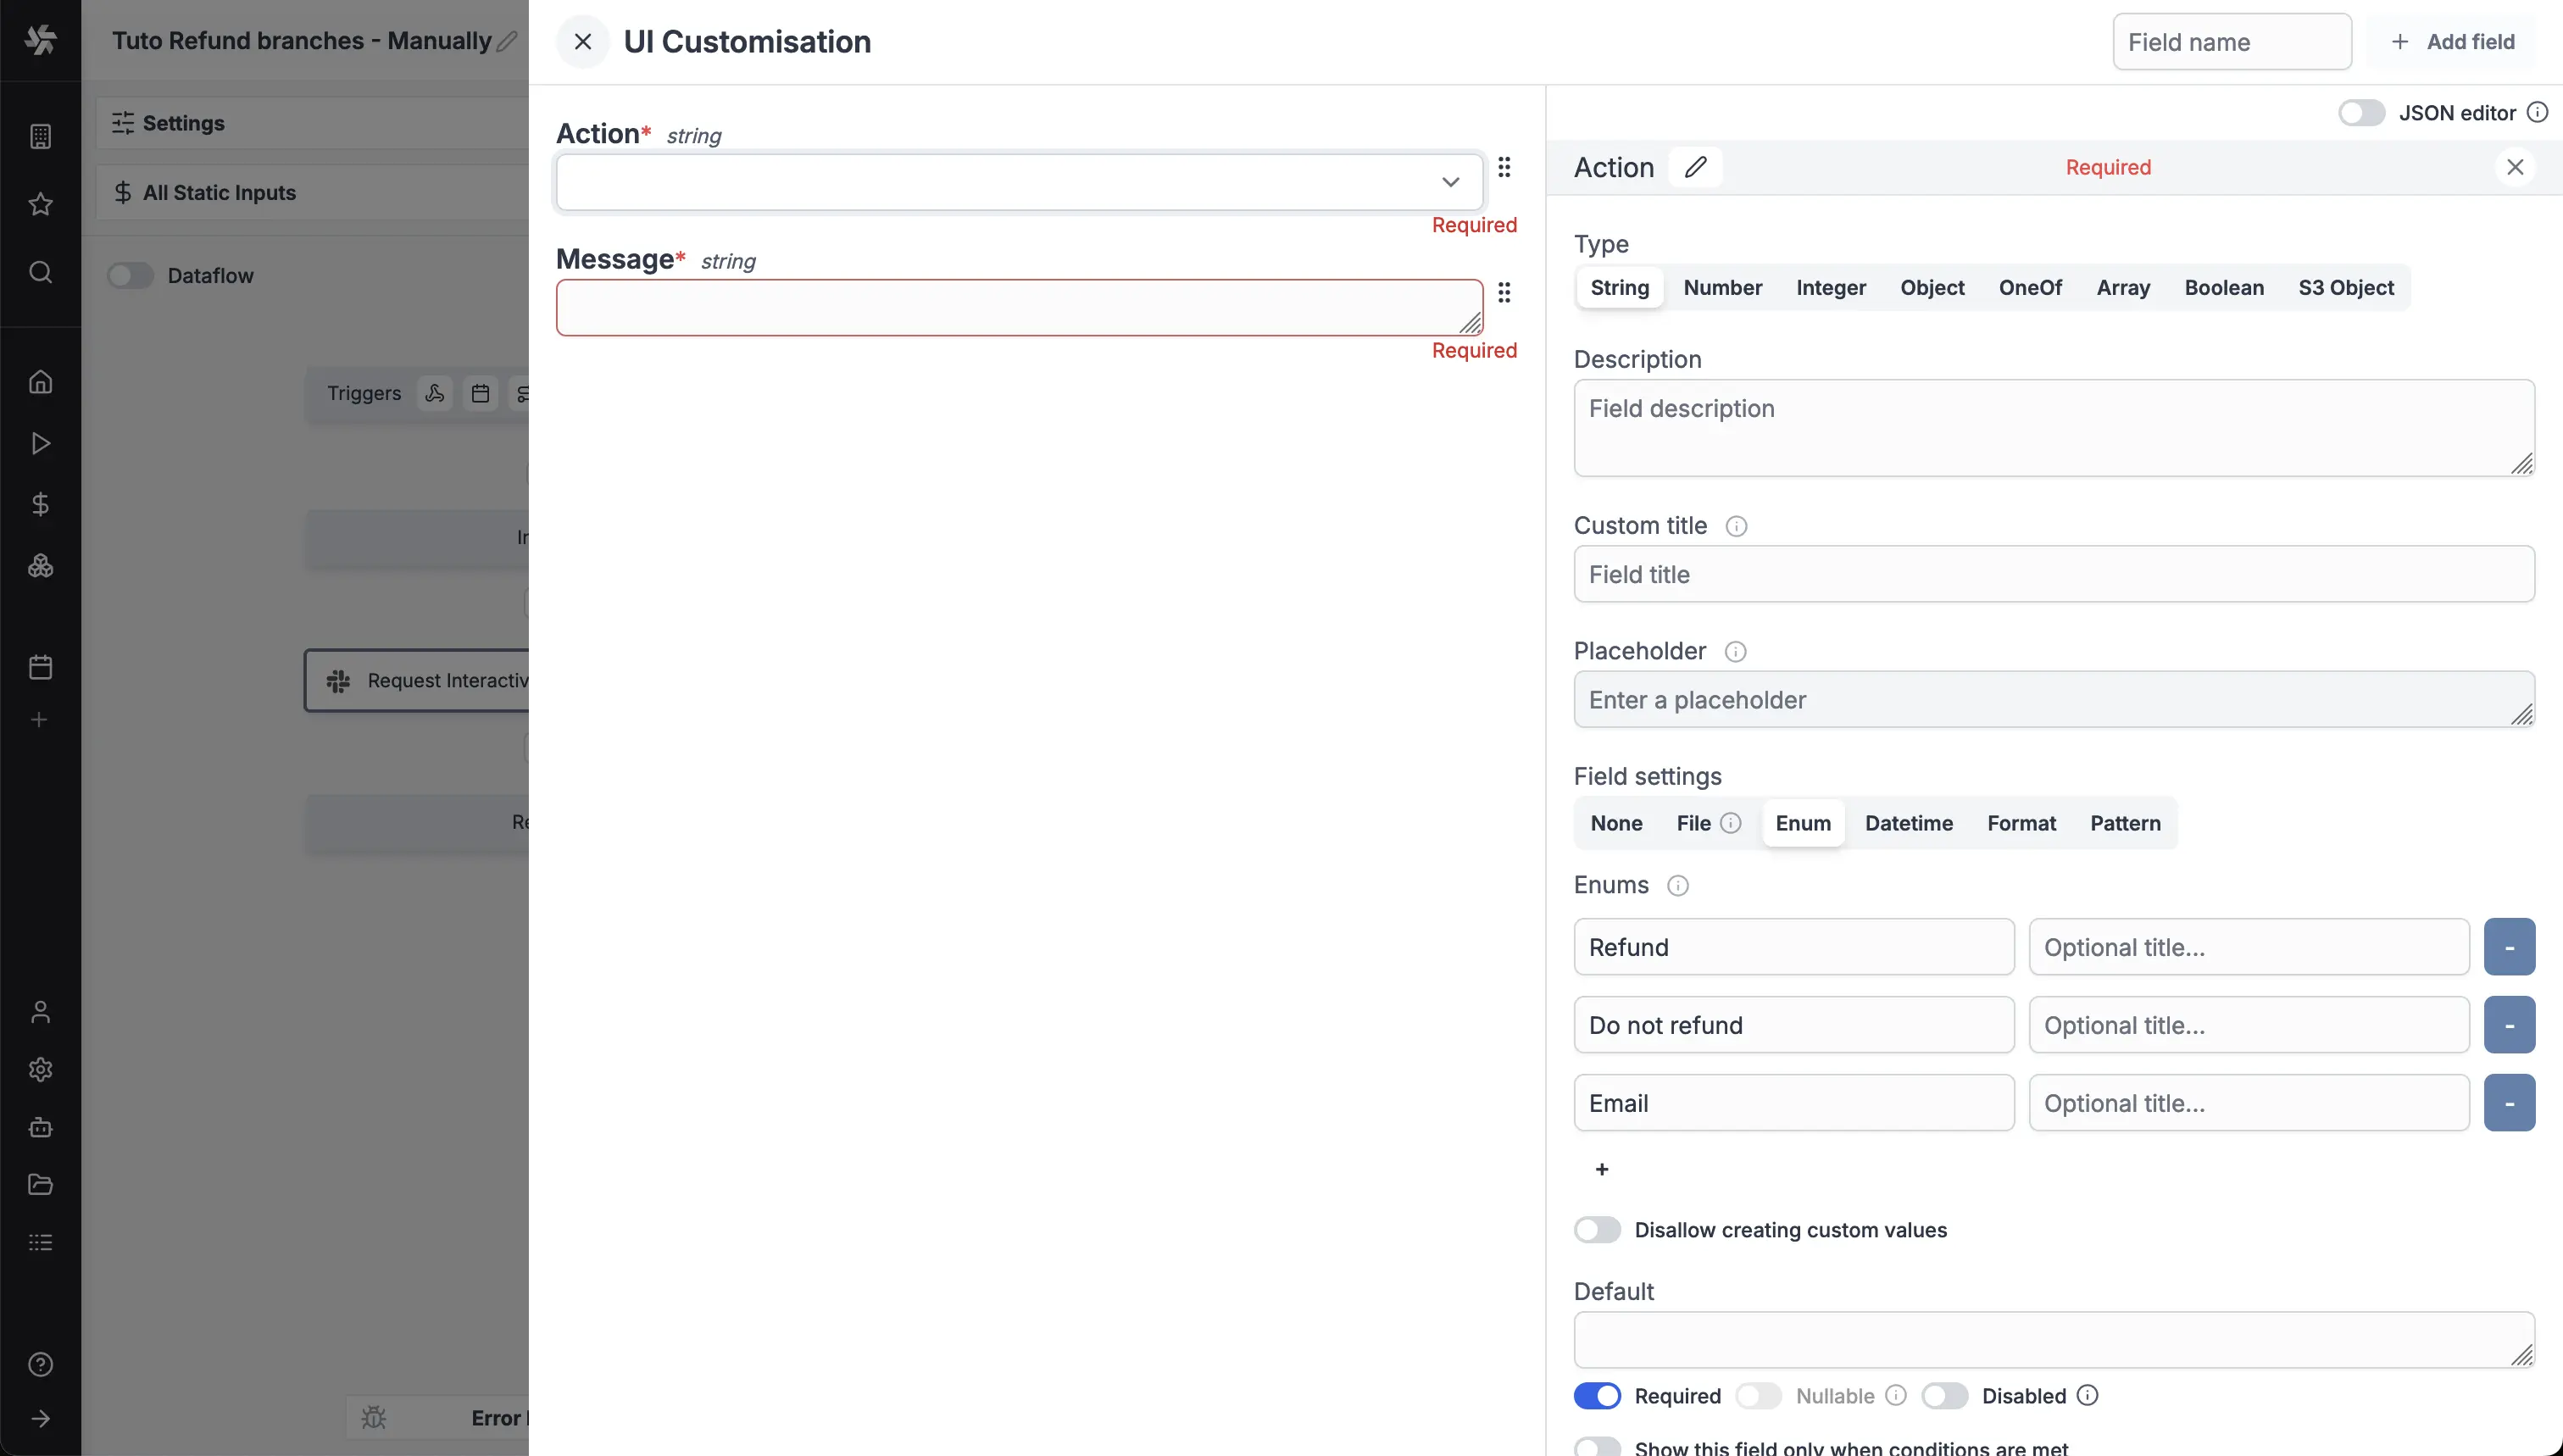Enable the JSON editor toggle
This screenshot has height=1456, width=2563.
point(2361,112)
